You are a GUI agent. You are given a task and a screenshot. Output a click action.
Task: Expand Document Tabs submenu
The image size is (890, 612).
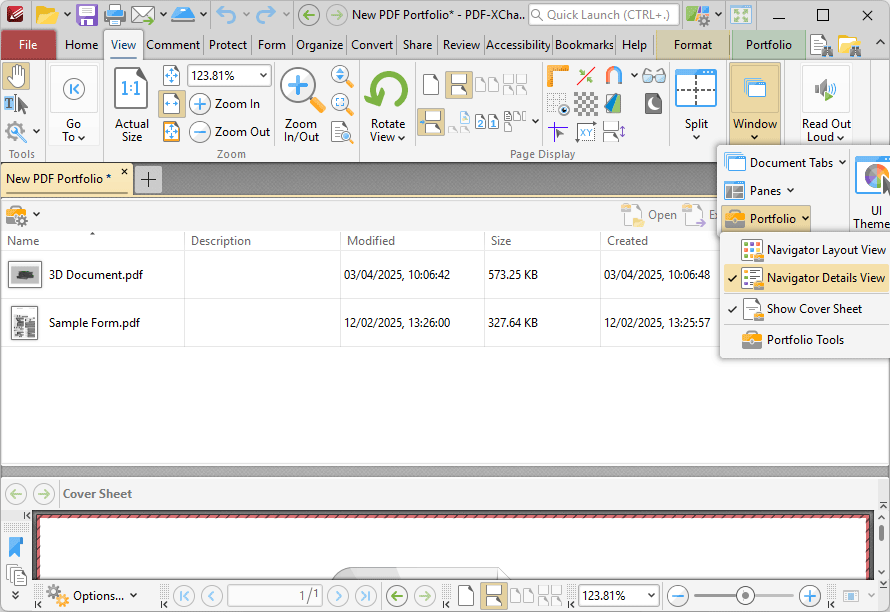pyautogui.click(x=786, y=163)
